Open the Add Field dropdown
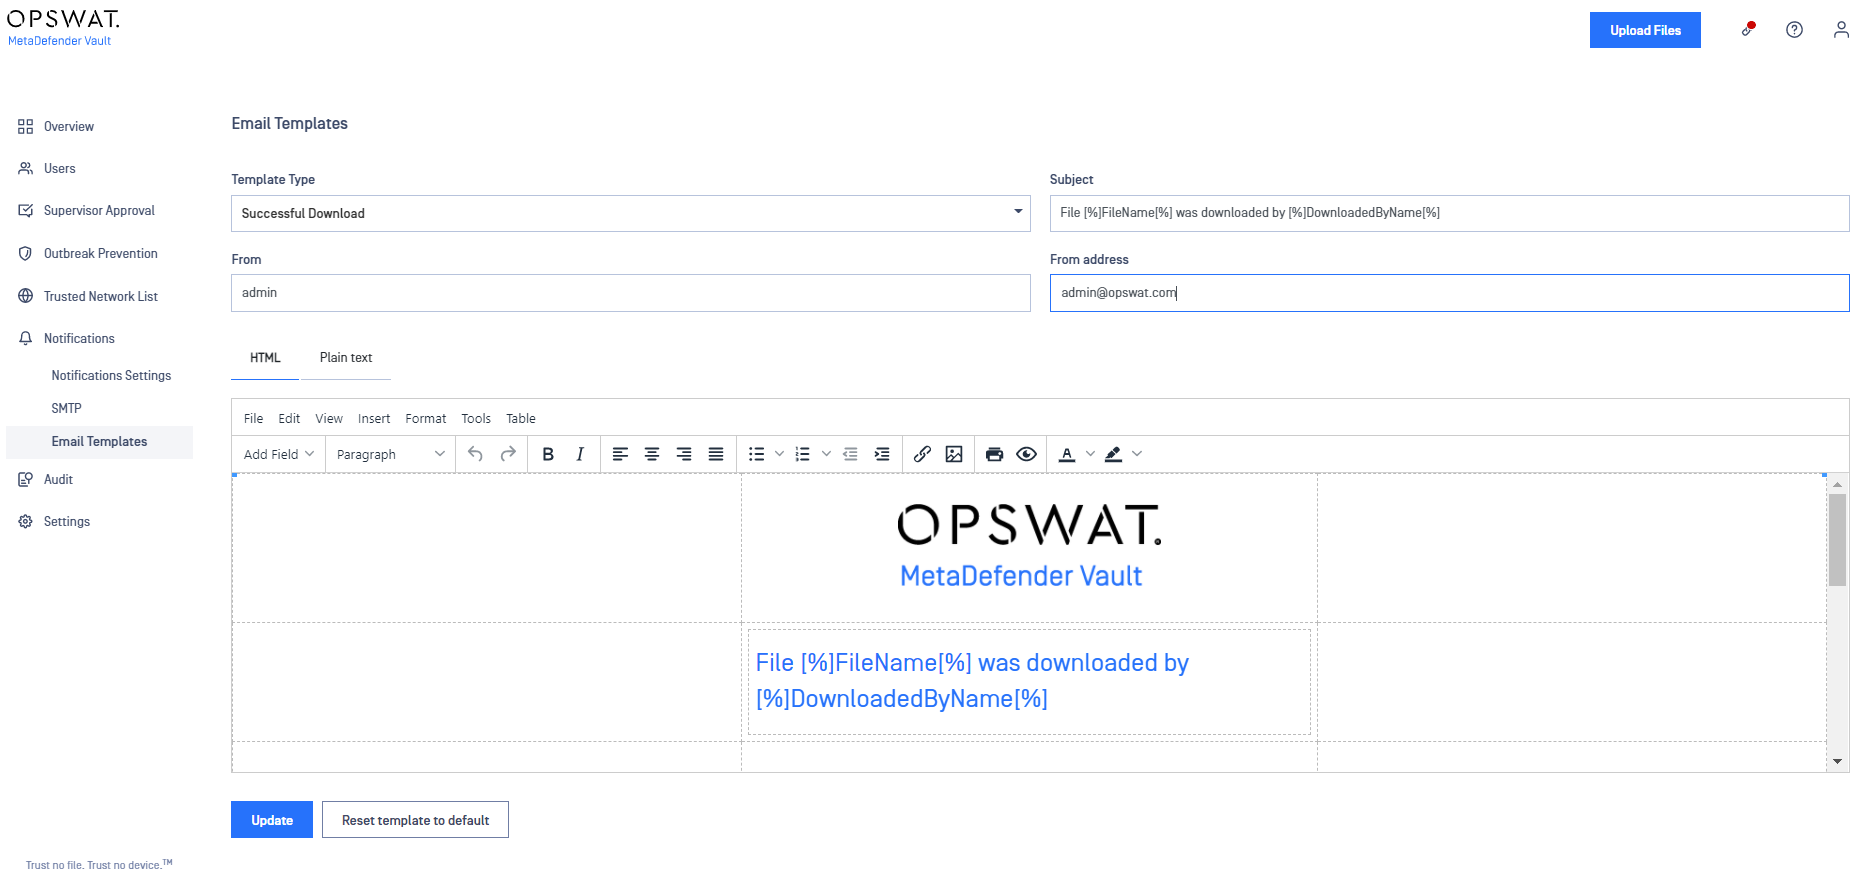 (279, 454)
